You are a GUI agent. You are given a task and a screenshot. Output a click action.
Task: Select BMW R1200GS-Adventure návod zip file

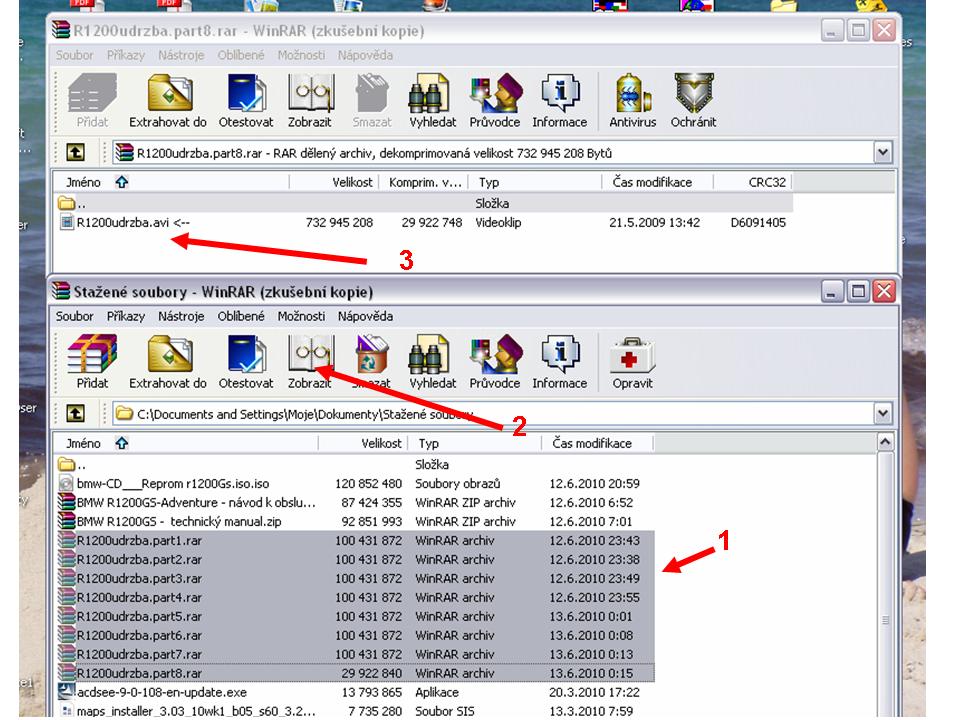point(355,503)
